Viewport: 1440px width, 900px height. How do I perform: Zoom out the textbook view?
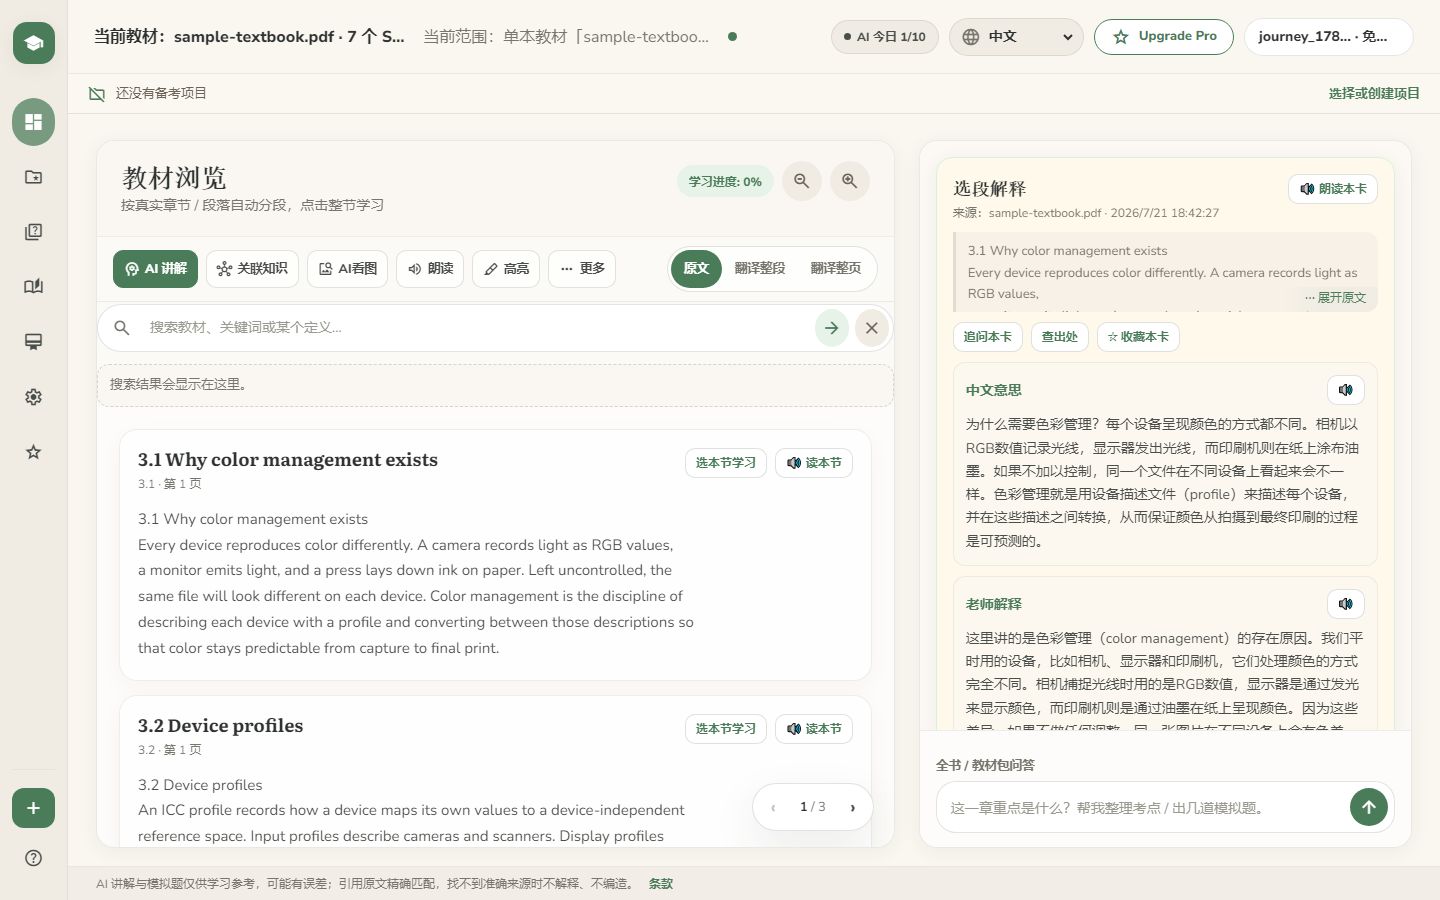(x=802, y=181)
